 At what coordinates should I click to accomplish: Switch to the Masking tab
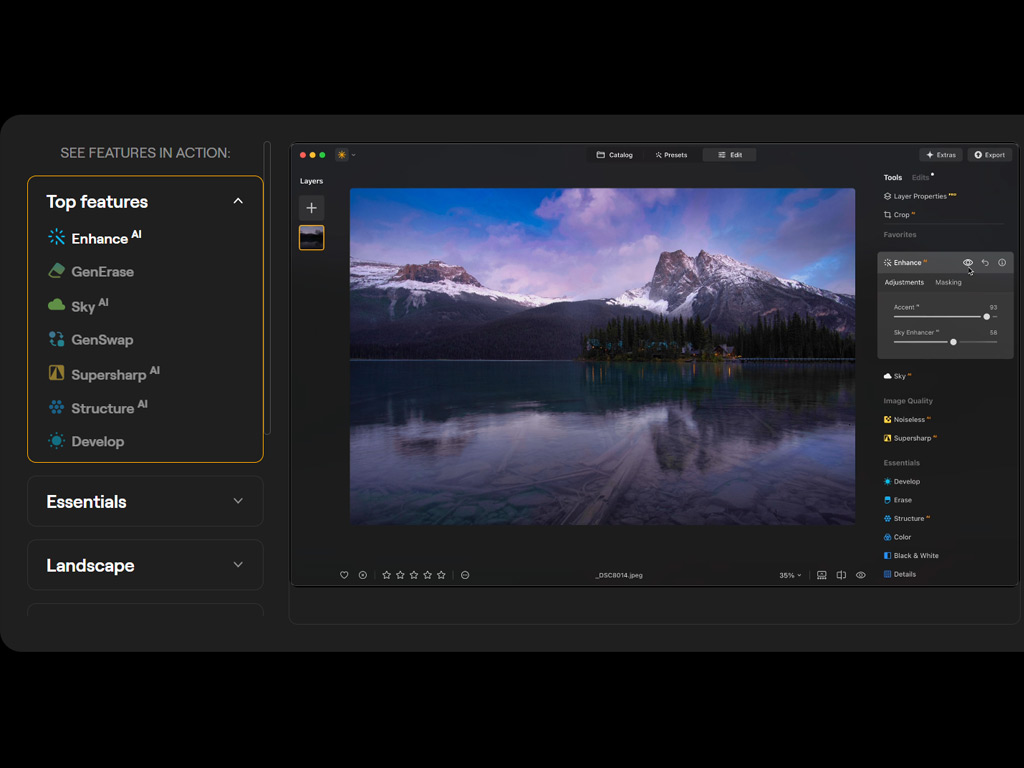[948, 282]
